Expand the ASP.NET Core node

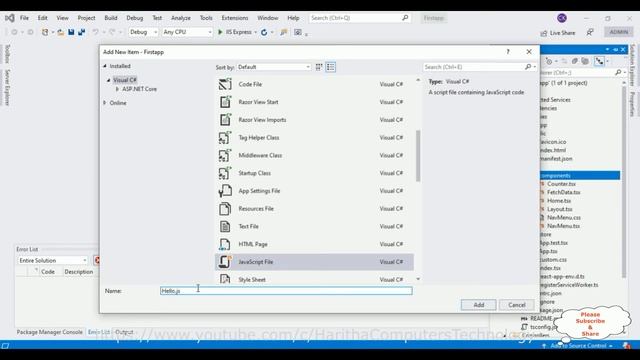click(117, 89)
